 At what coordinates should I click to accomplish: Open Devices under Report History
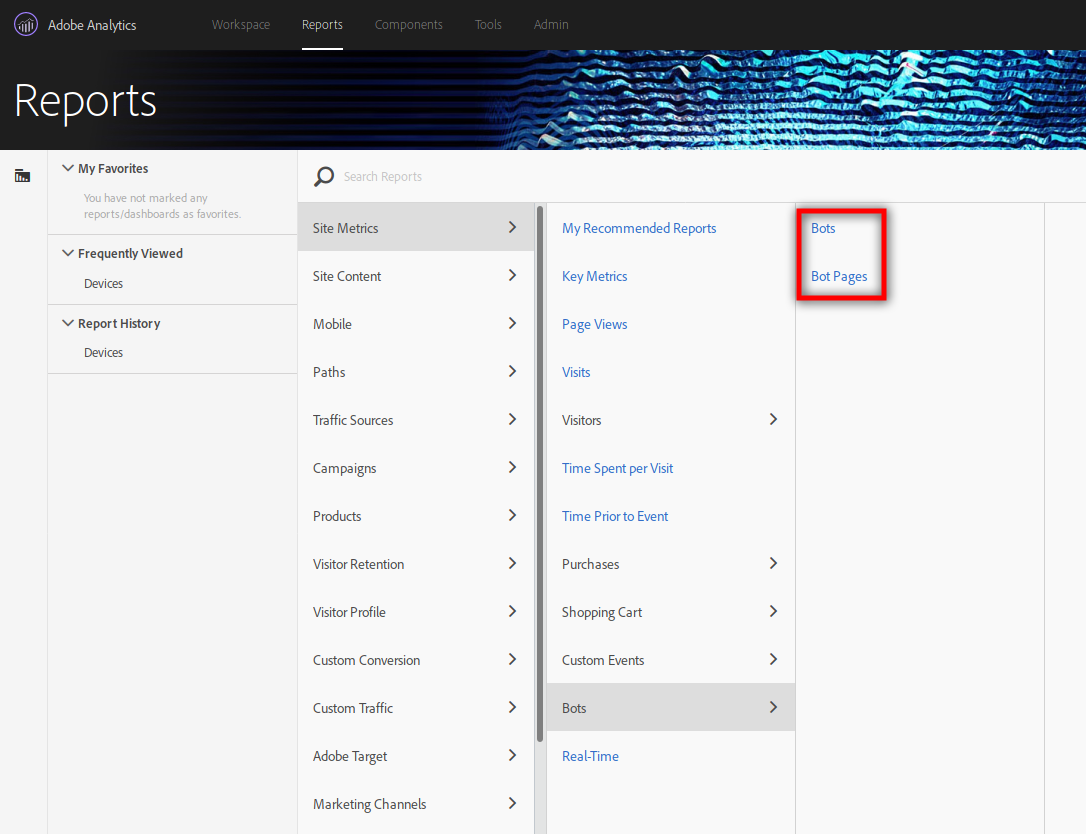[103, 353]
